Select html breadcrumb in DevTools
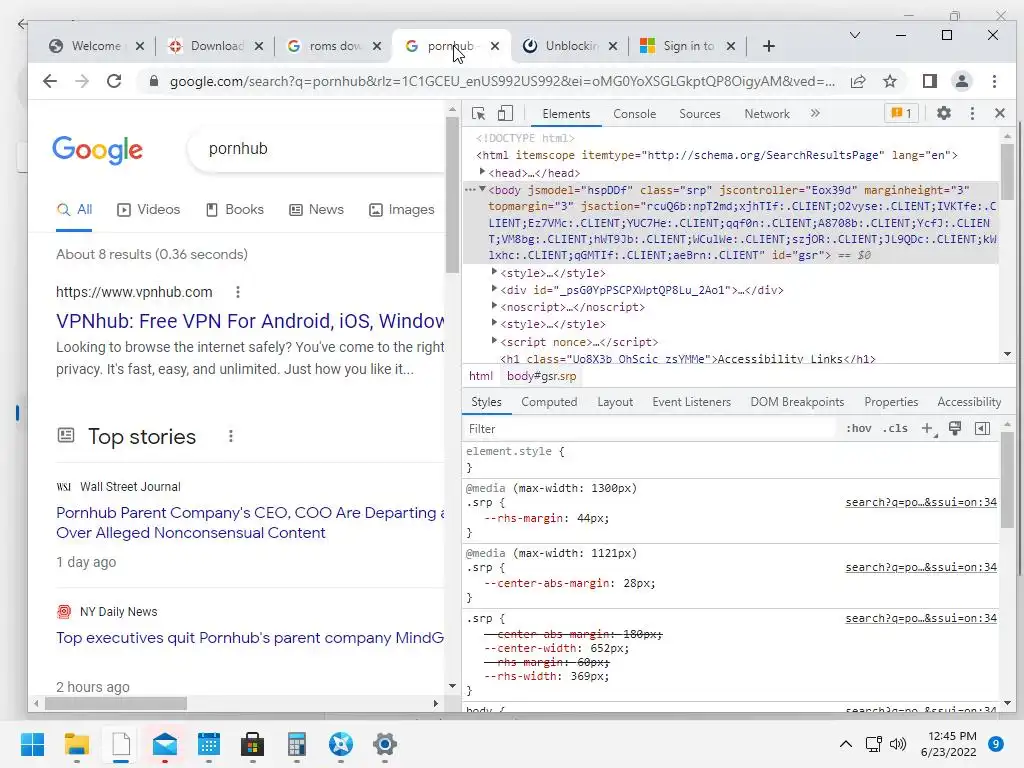The image size is (1024, 768). click(x=481, y=376)
